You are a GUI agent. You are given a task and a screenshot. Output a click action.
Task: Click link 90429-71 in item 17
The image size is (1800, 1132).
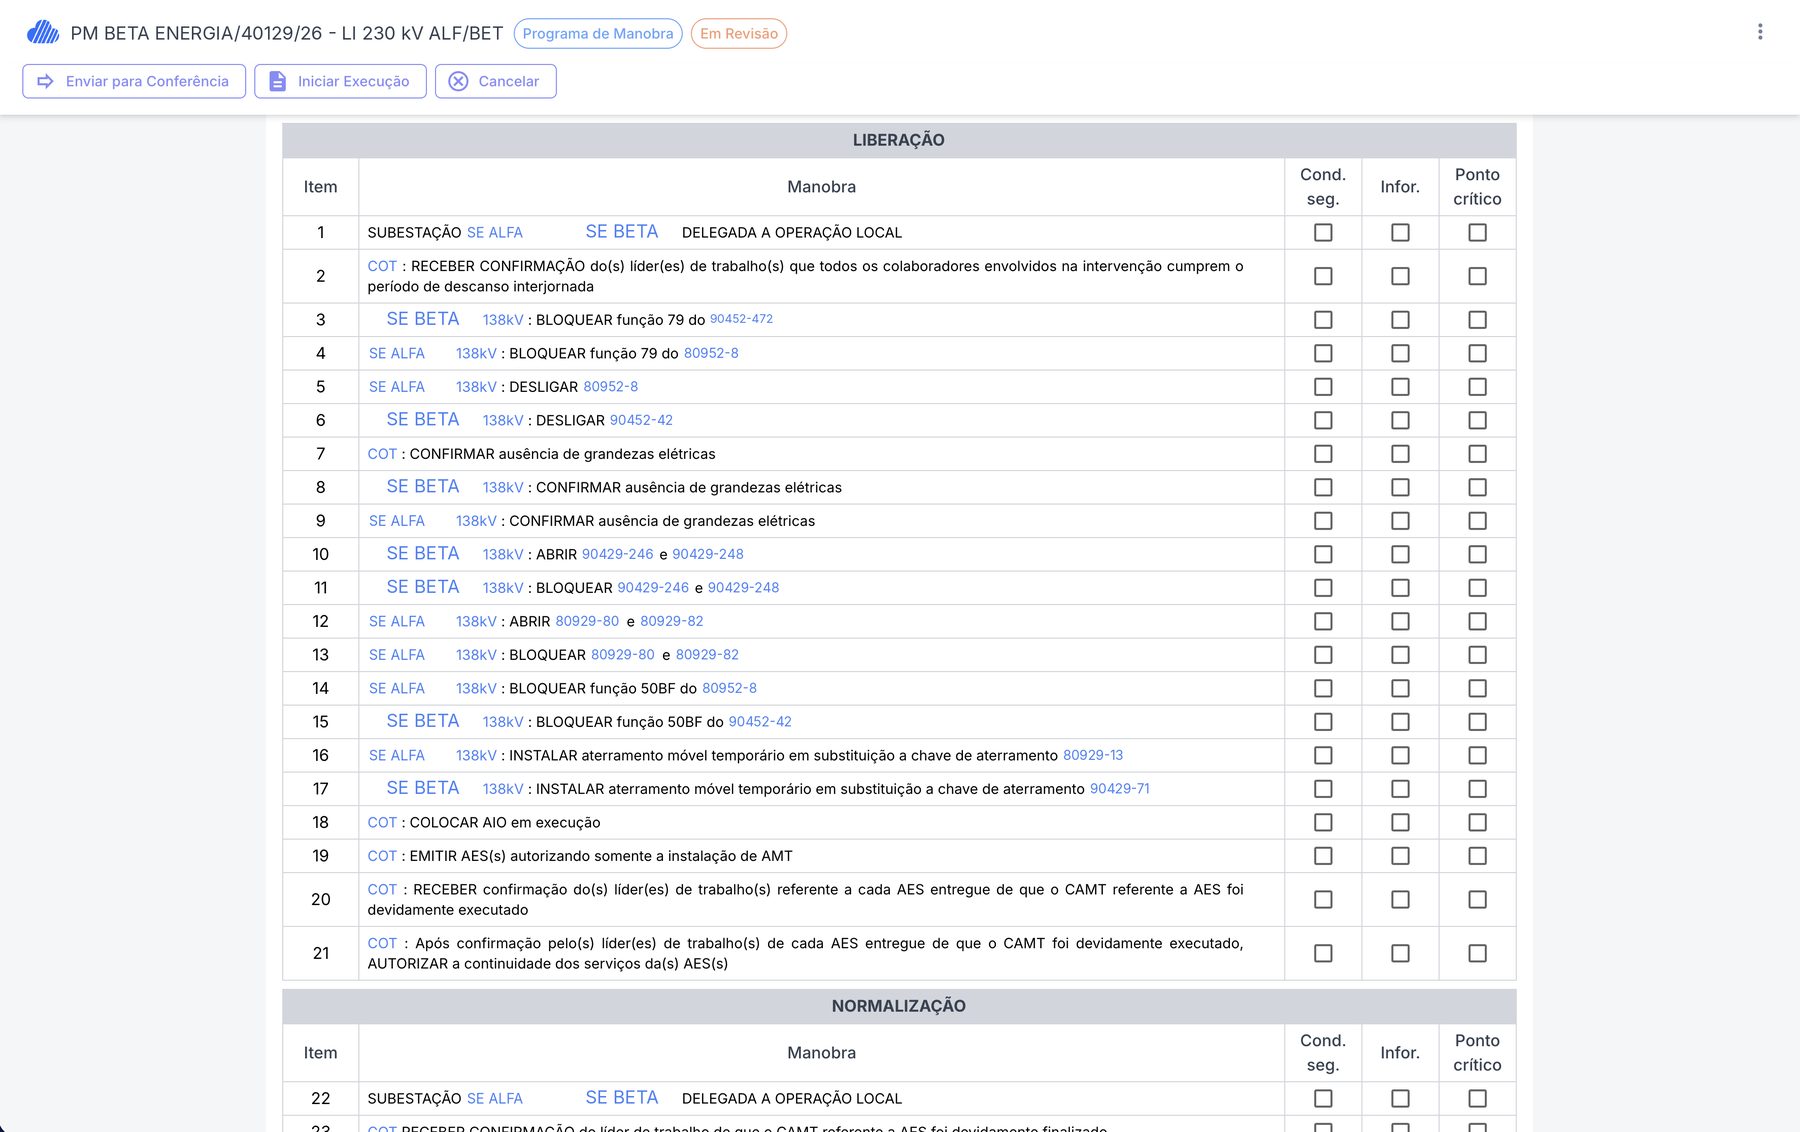1120,789
